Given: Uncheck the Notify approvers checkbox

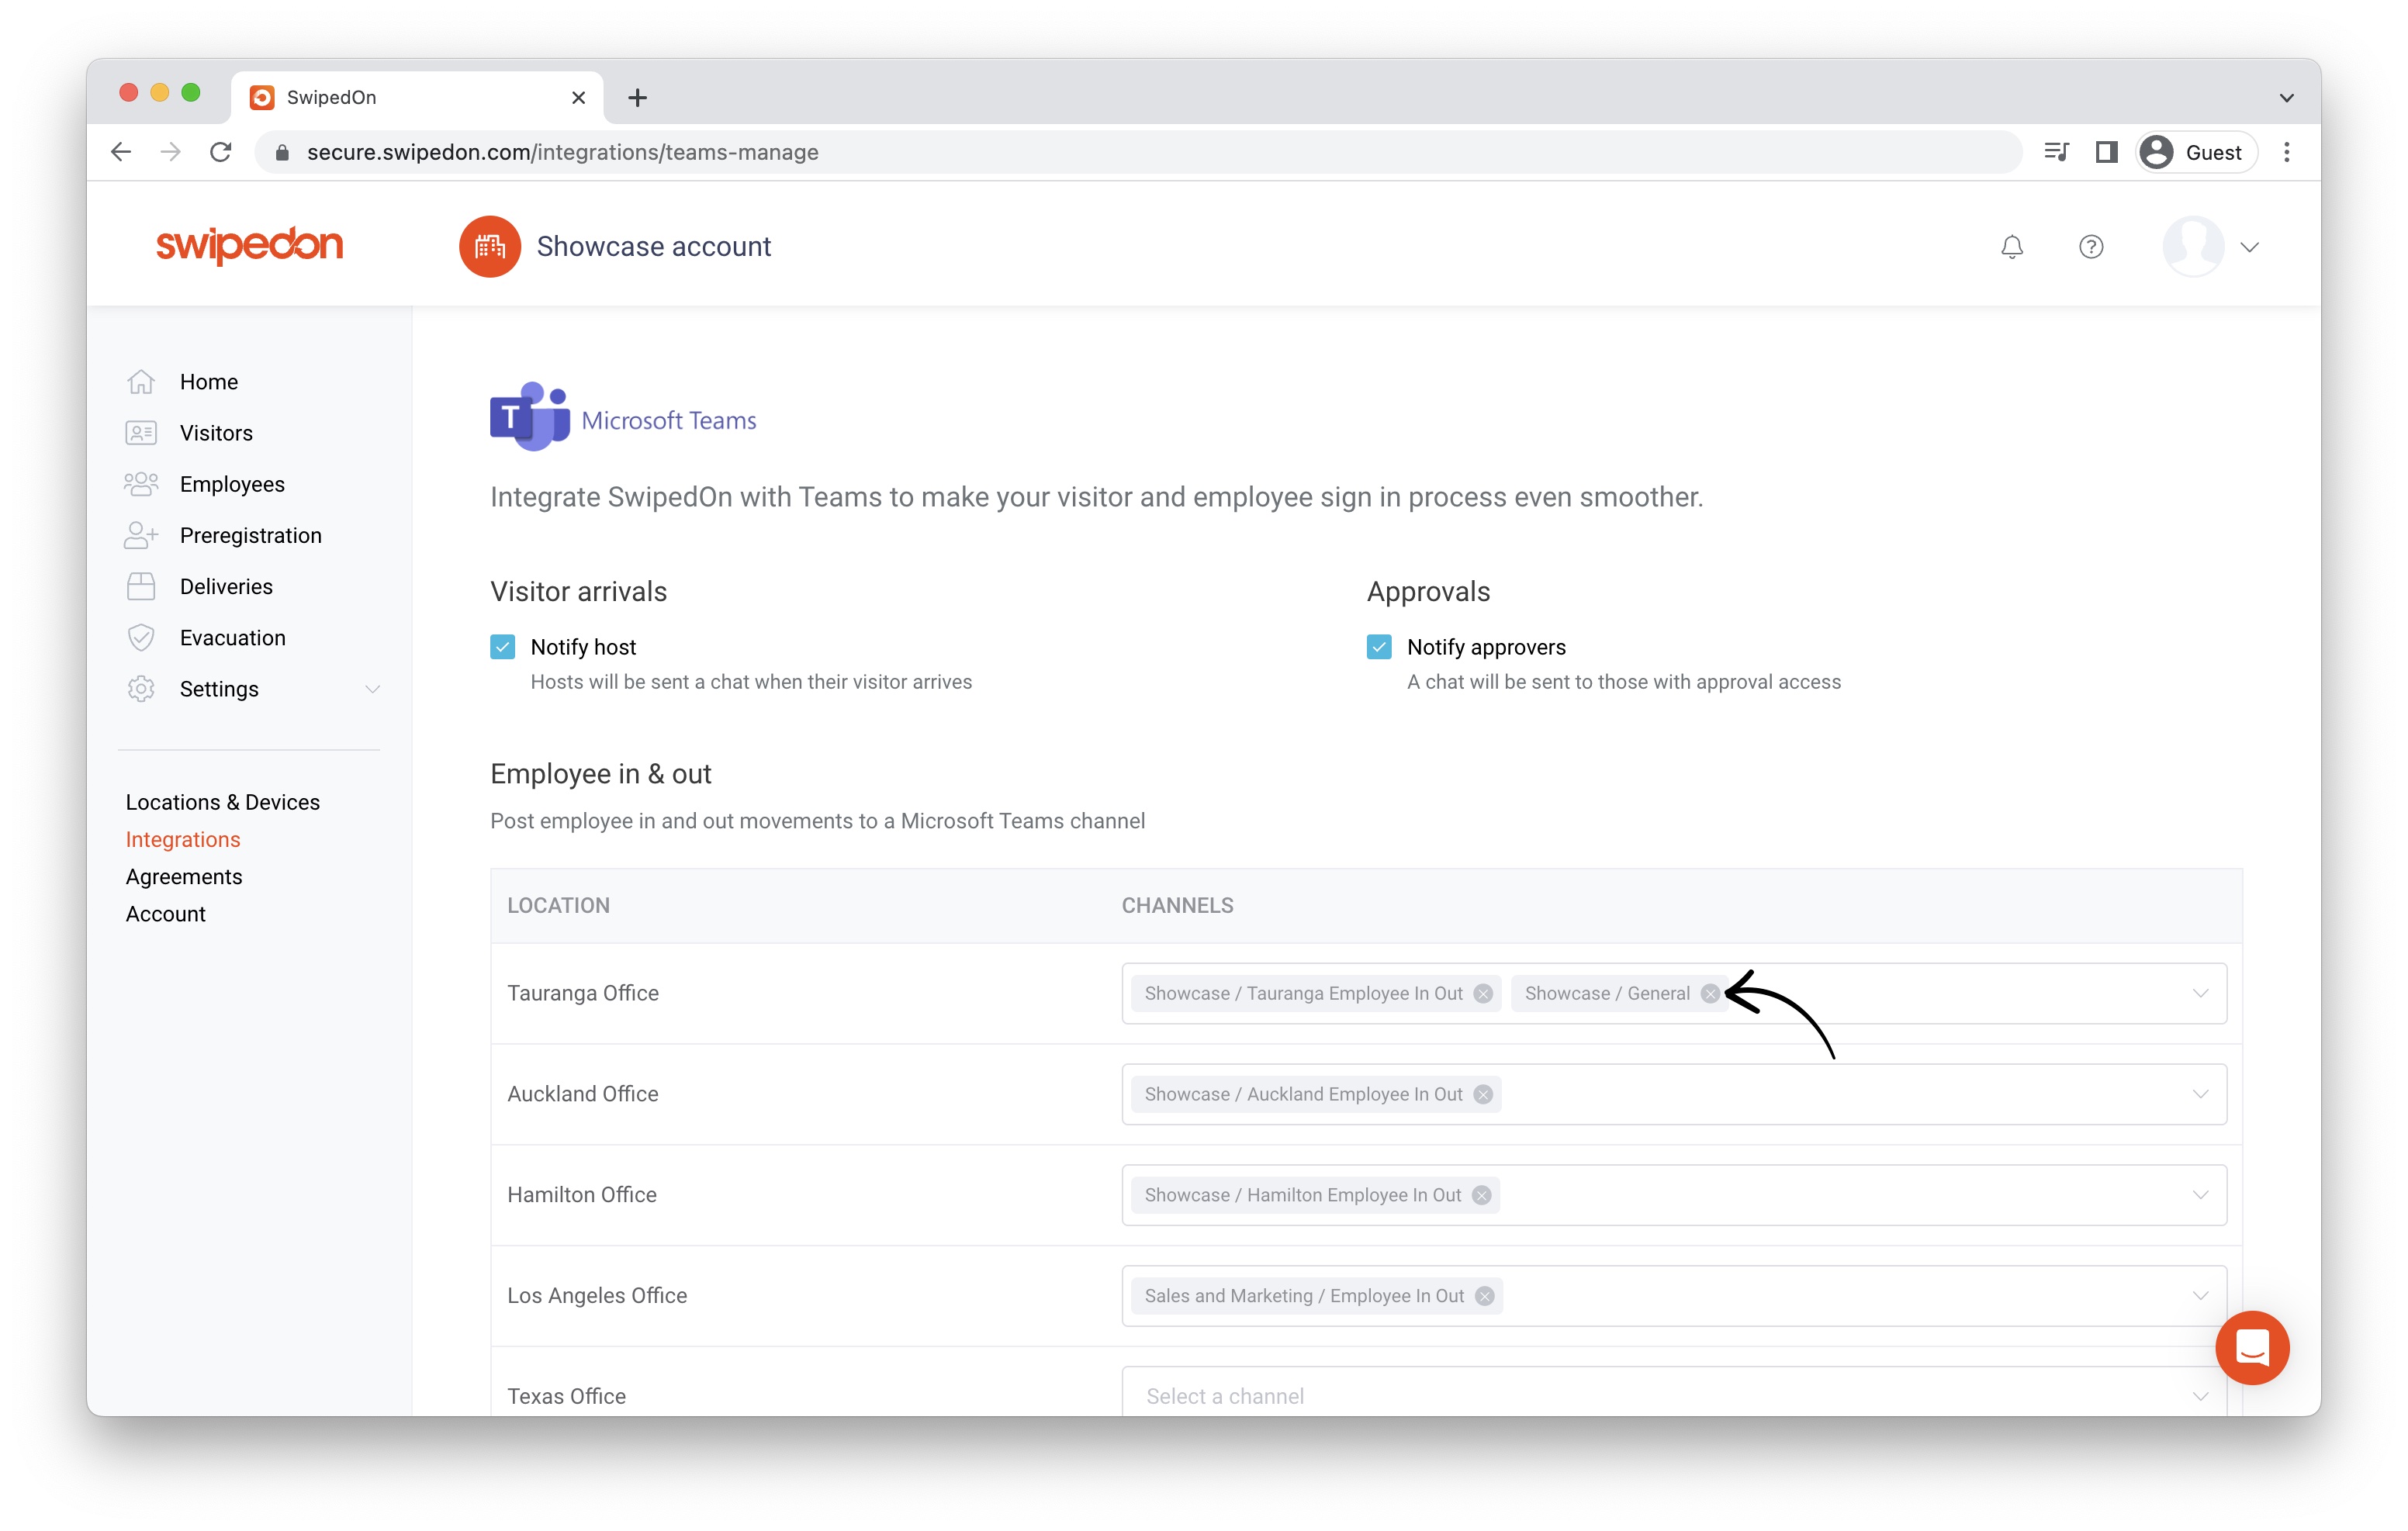Looking at the screenshot, I should [1379, 647].
